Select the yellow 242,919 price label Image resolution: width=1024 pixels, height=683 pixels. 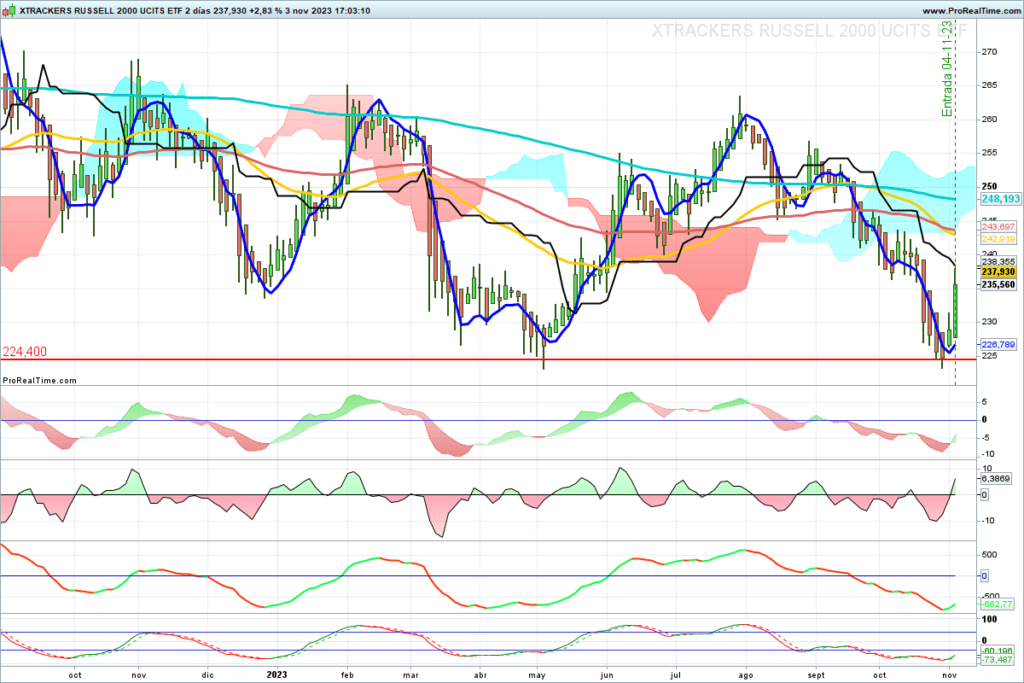tap(998, 239)
